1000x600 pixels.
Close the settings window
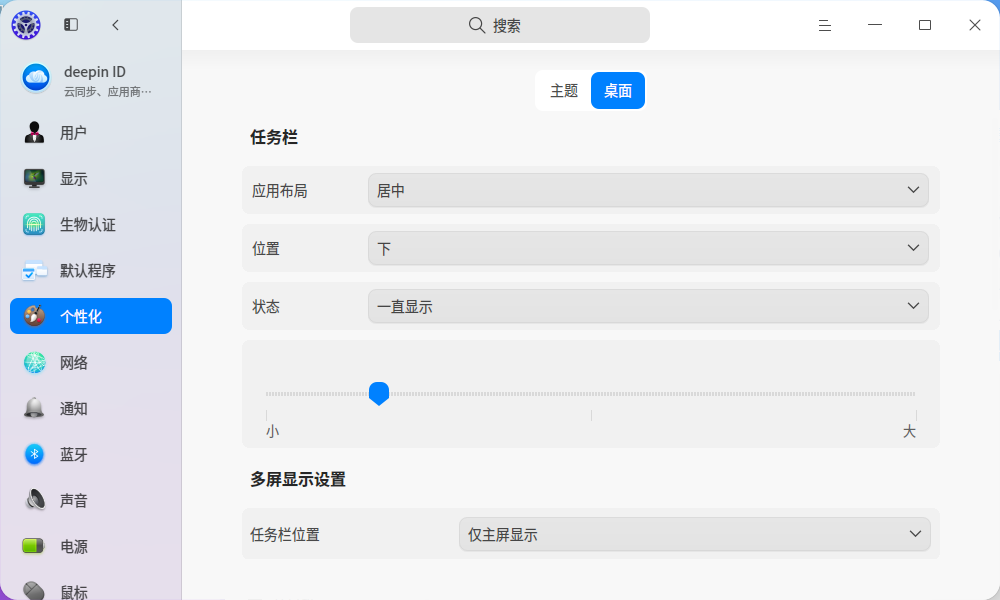[x=974, y=25]
